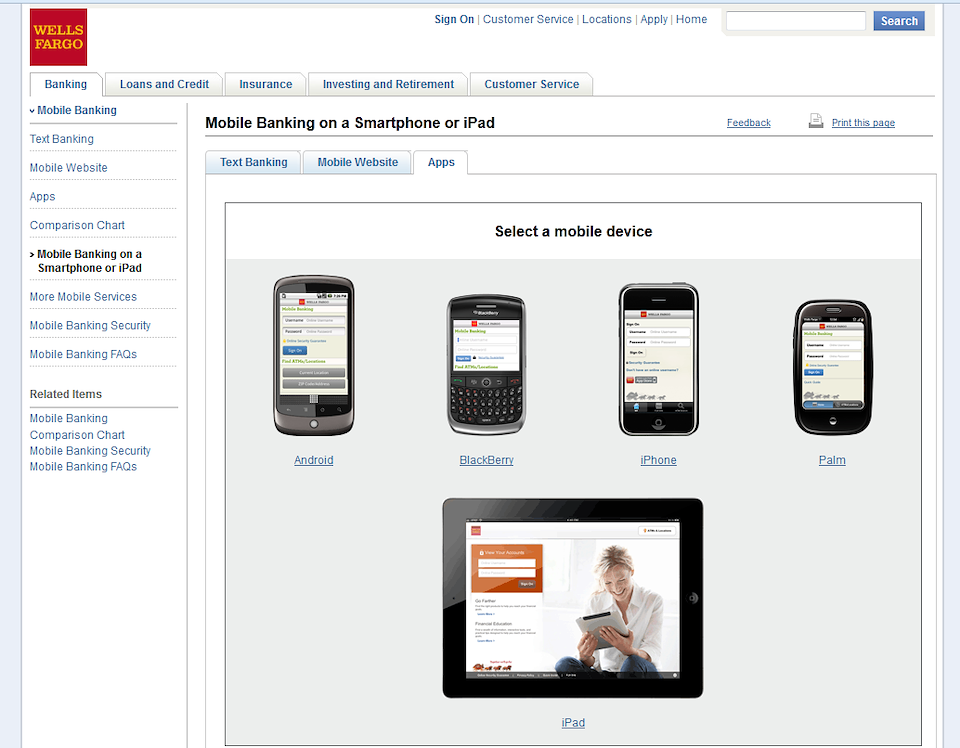The height and width of the screenshot is (748, 960).
Task: Open Comparison Chart under Related Items
Action: [x=77, y=435]
